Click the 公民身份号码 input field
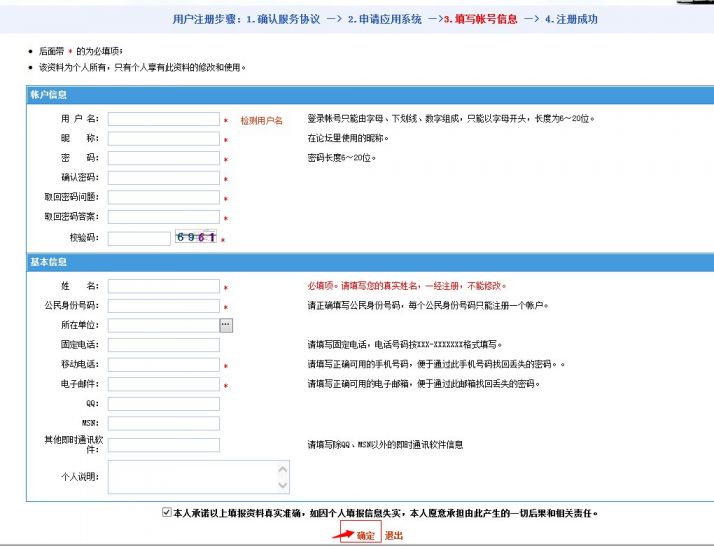 point(163,306)
